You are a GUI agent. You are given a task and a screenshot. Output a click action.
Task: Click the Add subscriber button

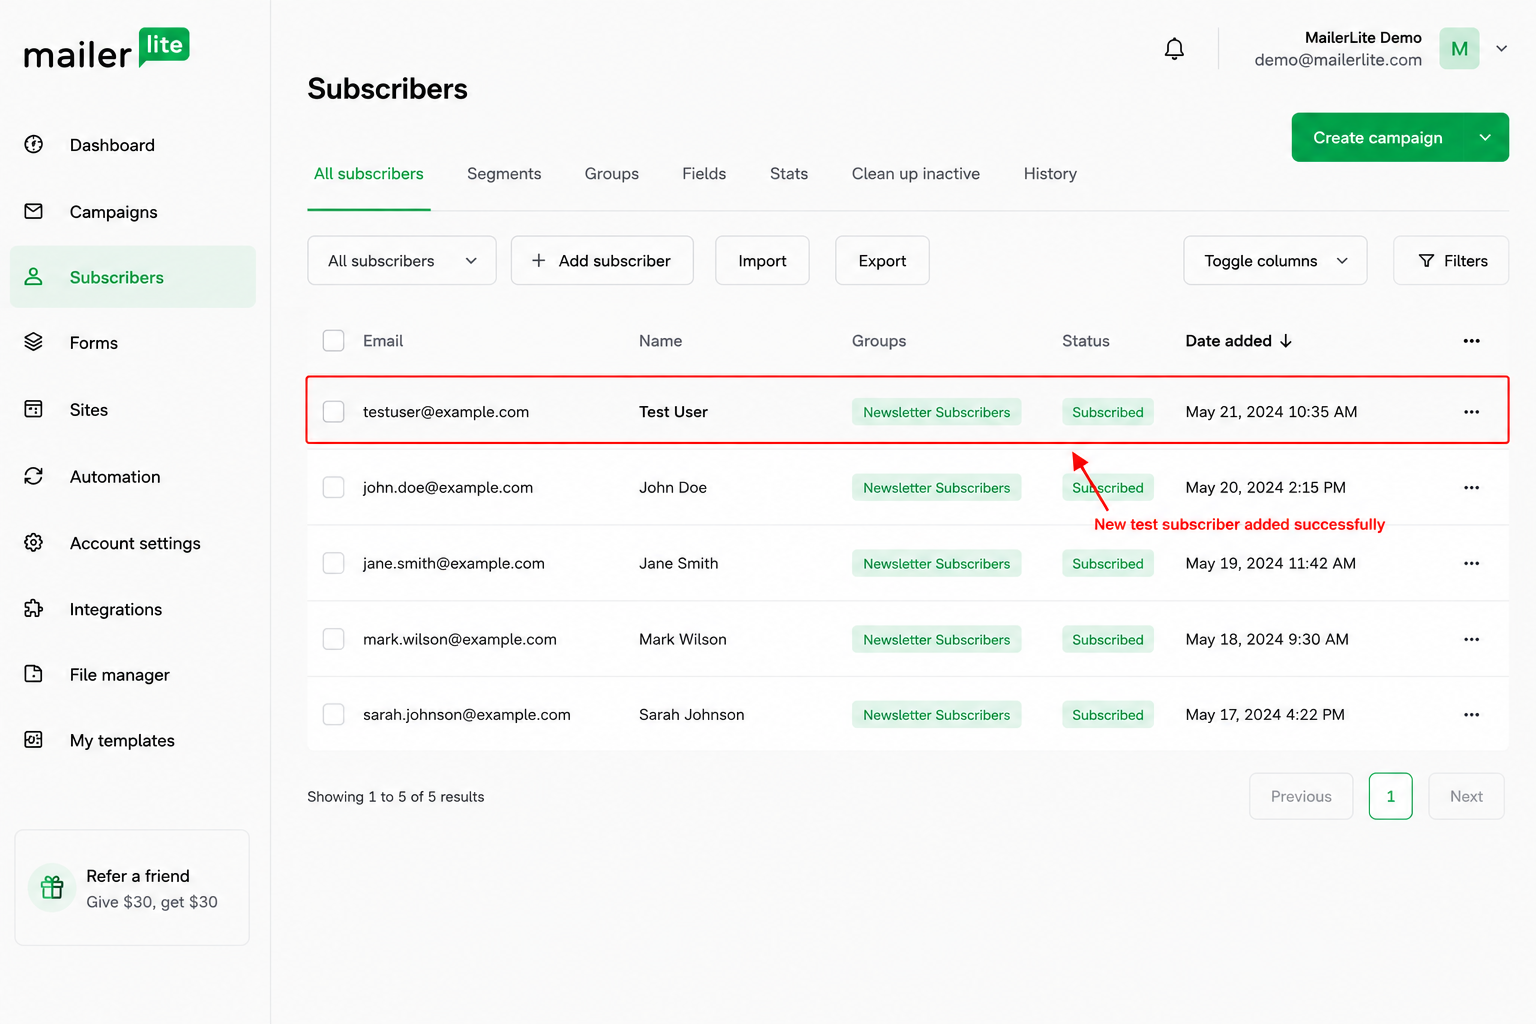tap(602, 261)
